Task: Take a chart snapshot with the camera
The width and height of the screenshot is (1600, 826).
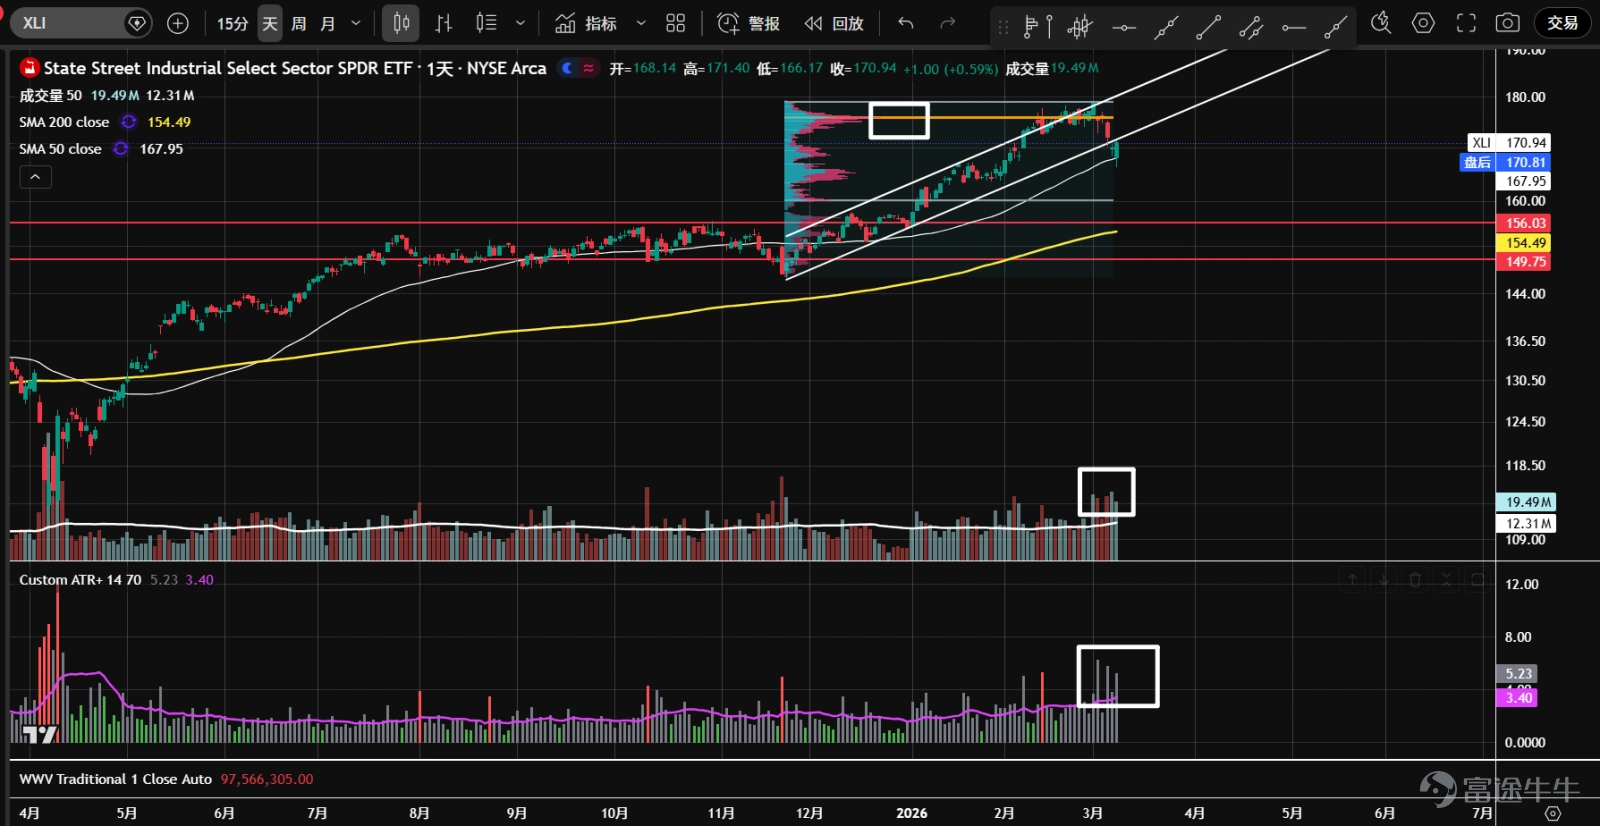Action: pos(1508,23)
